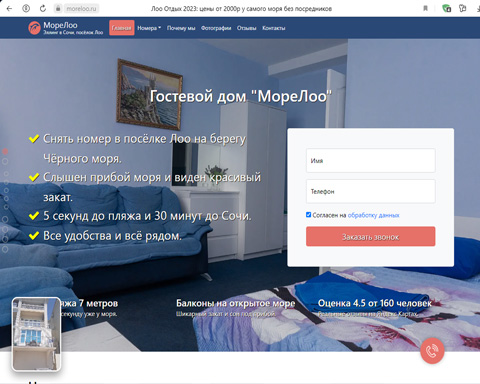This screenshot has height=384, width=480.
Task: Expand the Номера dropdown menu
Action: pyautogui.click(x=149, y=28)
